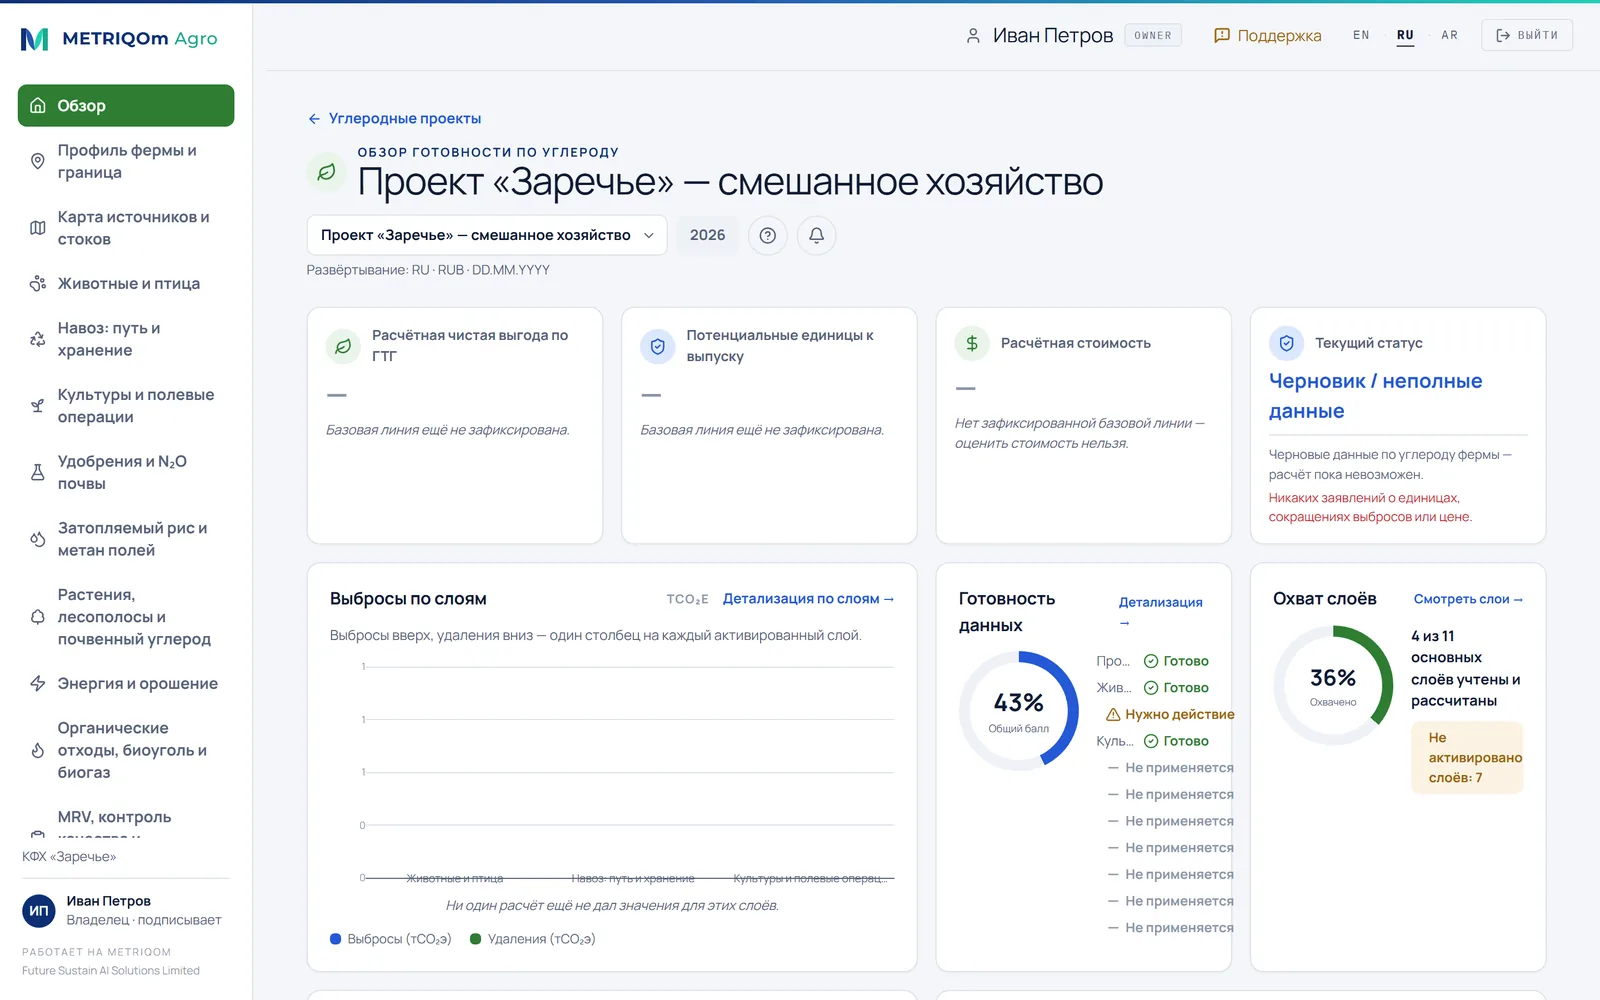Select the RU language option
The width and height of the screenshot is (1600, 1000).
click(1405, 35)
